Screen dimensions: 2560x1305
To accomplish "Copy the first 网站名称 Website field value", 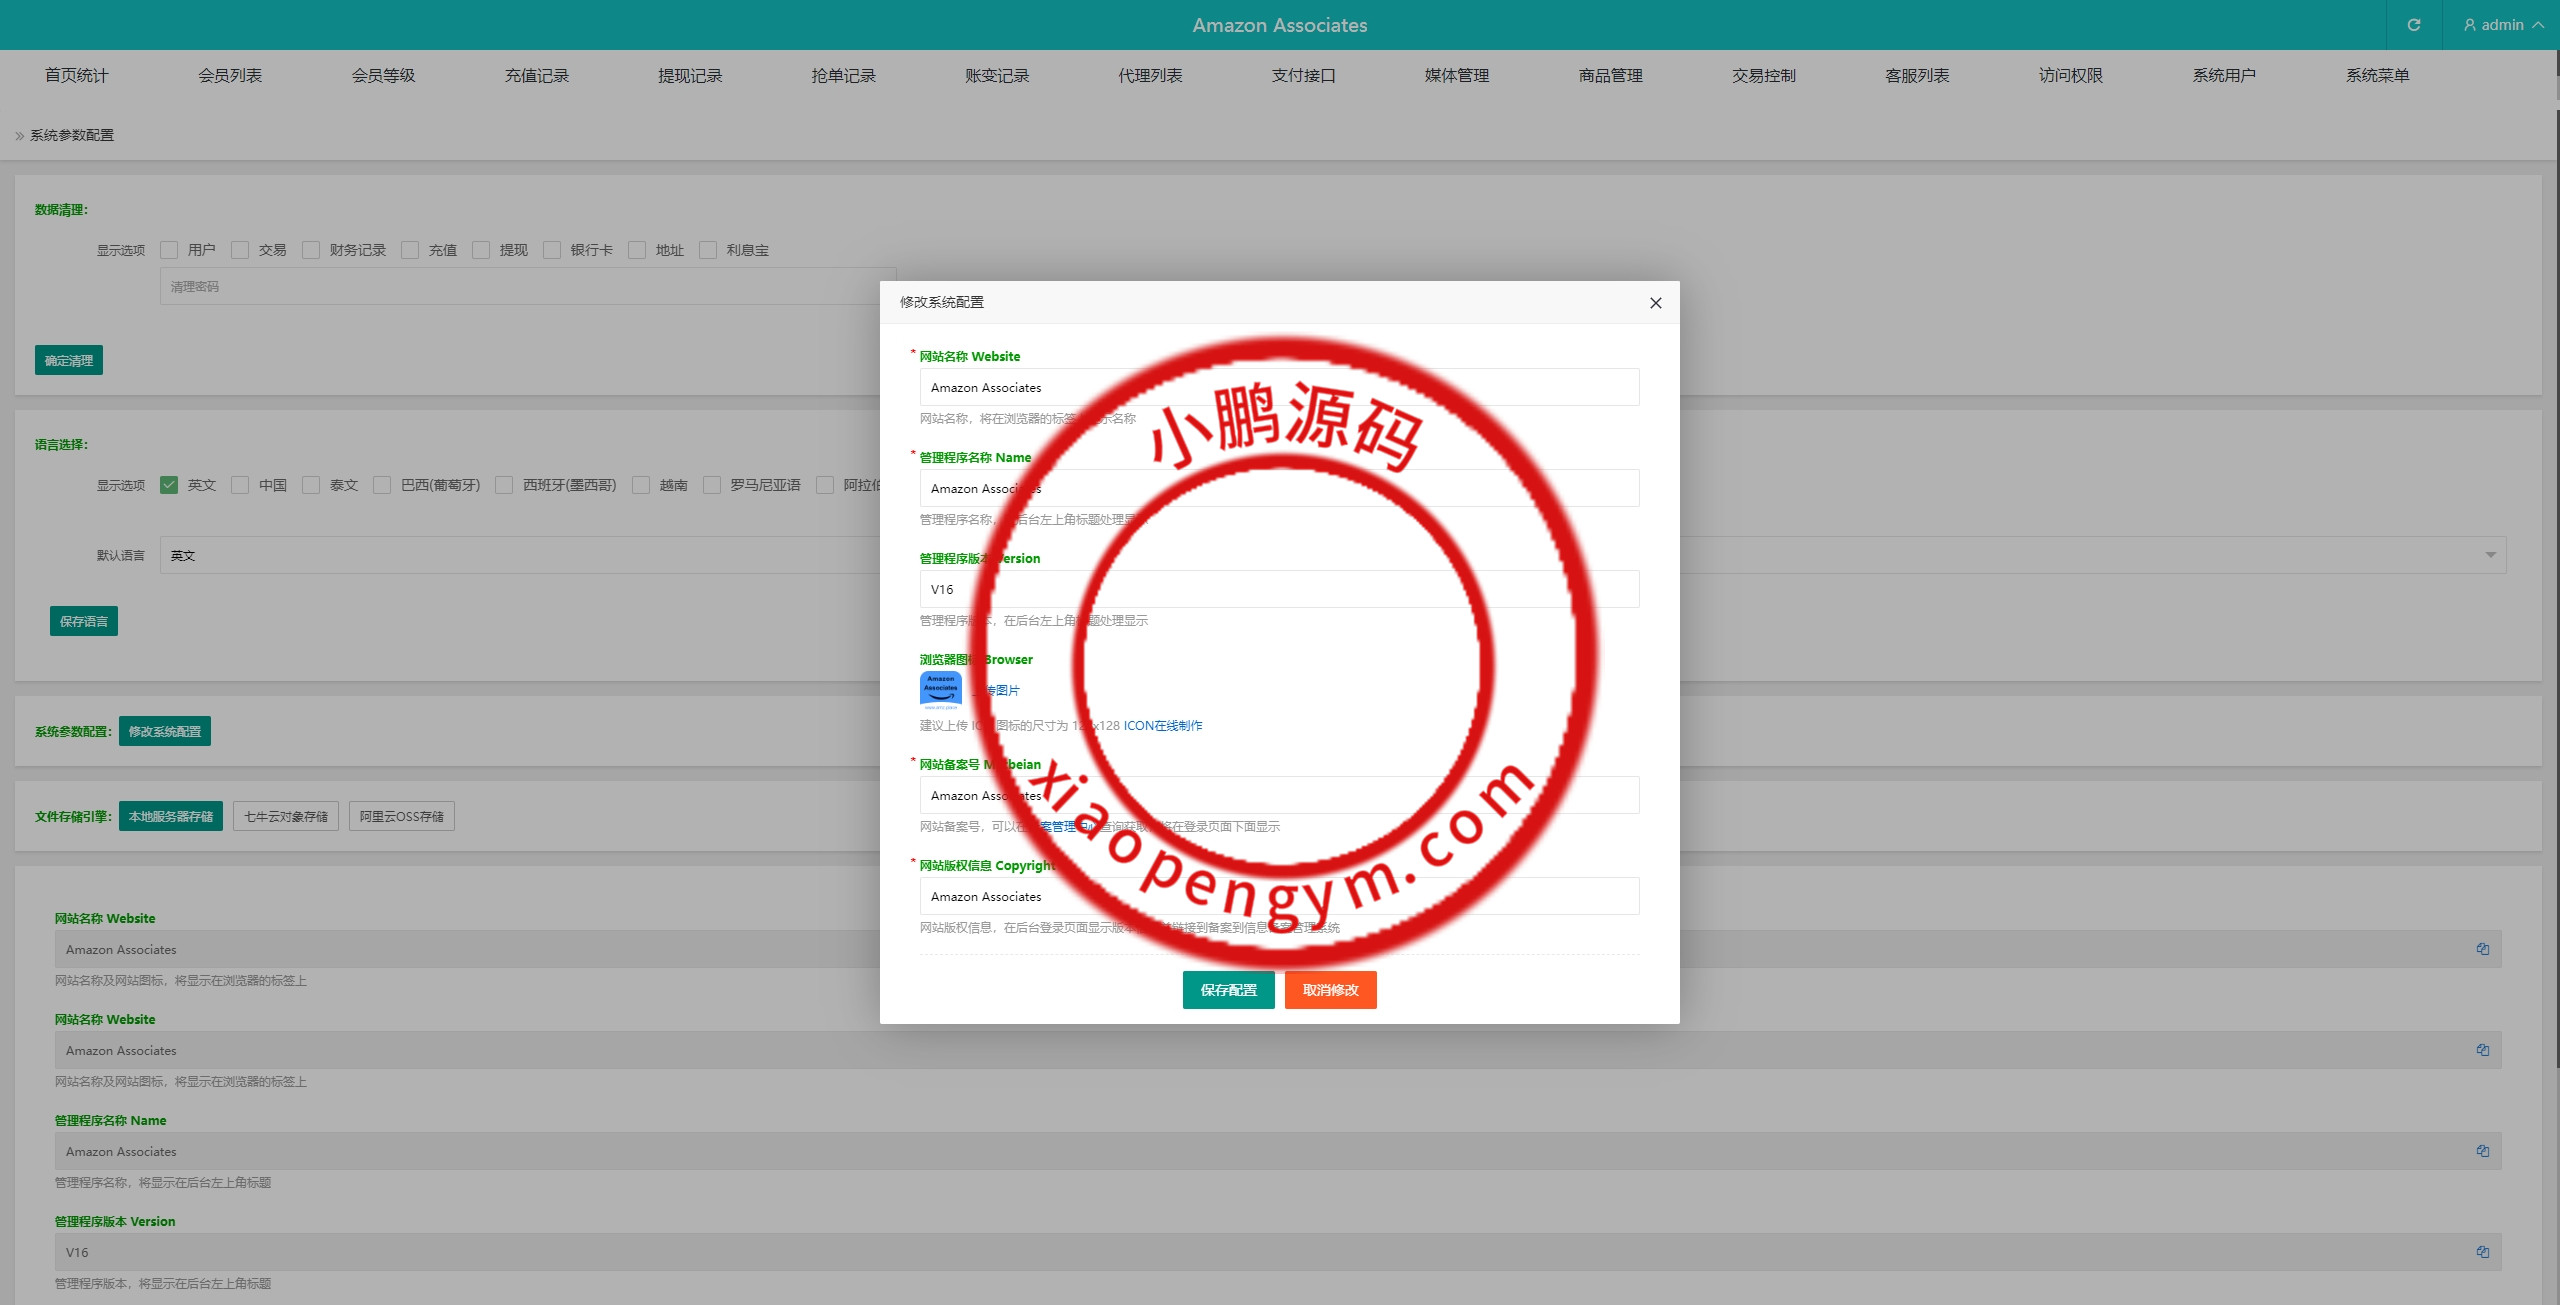I will pos(2483,949).
